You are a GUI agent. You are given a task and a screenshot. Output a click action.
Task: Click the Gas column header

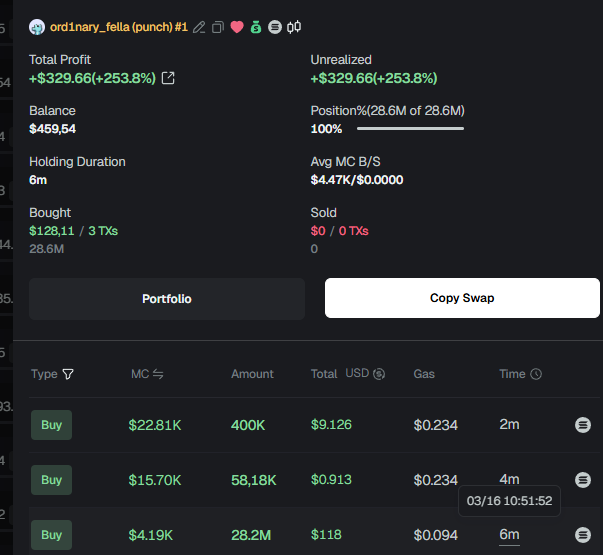click(424, 374)
